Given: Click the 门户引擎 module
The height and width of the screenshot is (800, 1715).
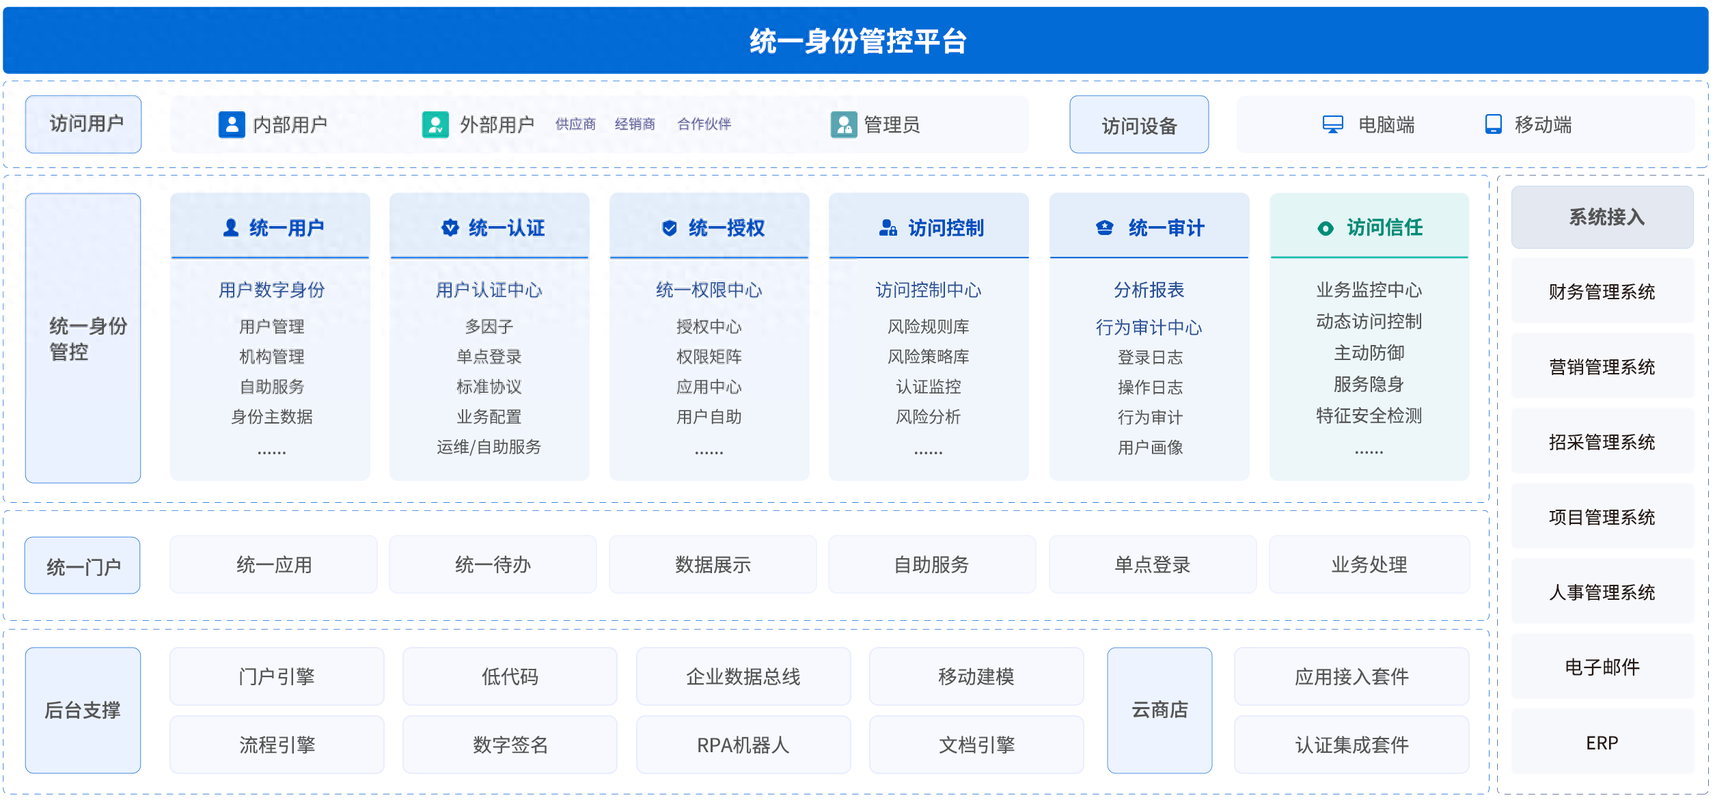Looking at the screenshot, I should (x=277, y=677).
